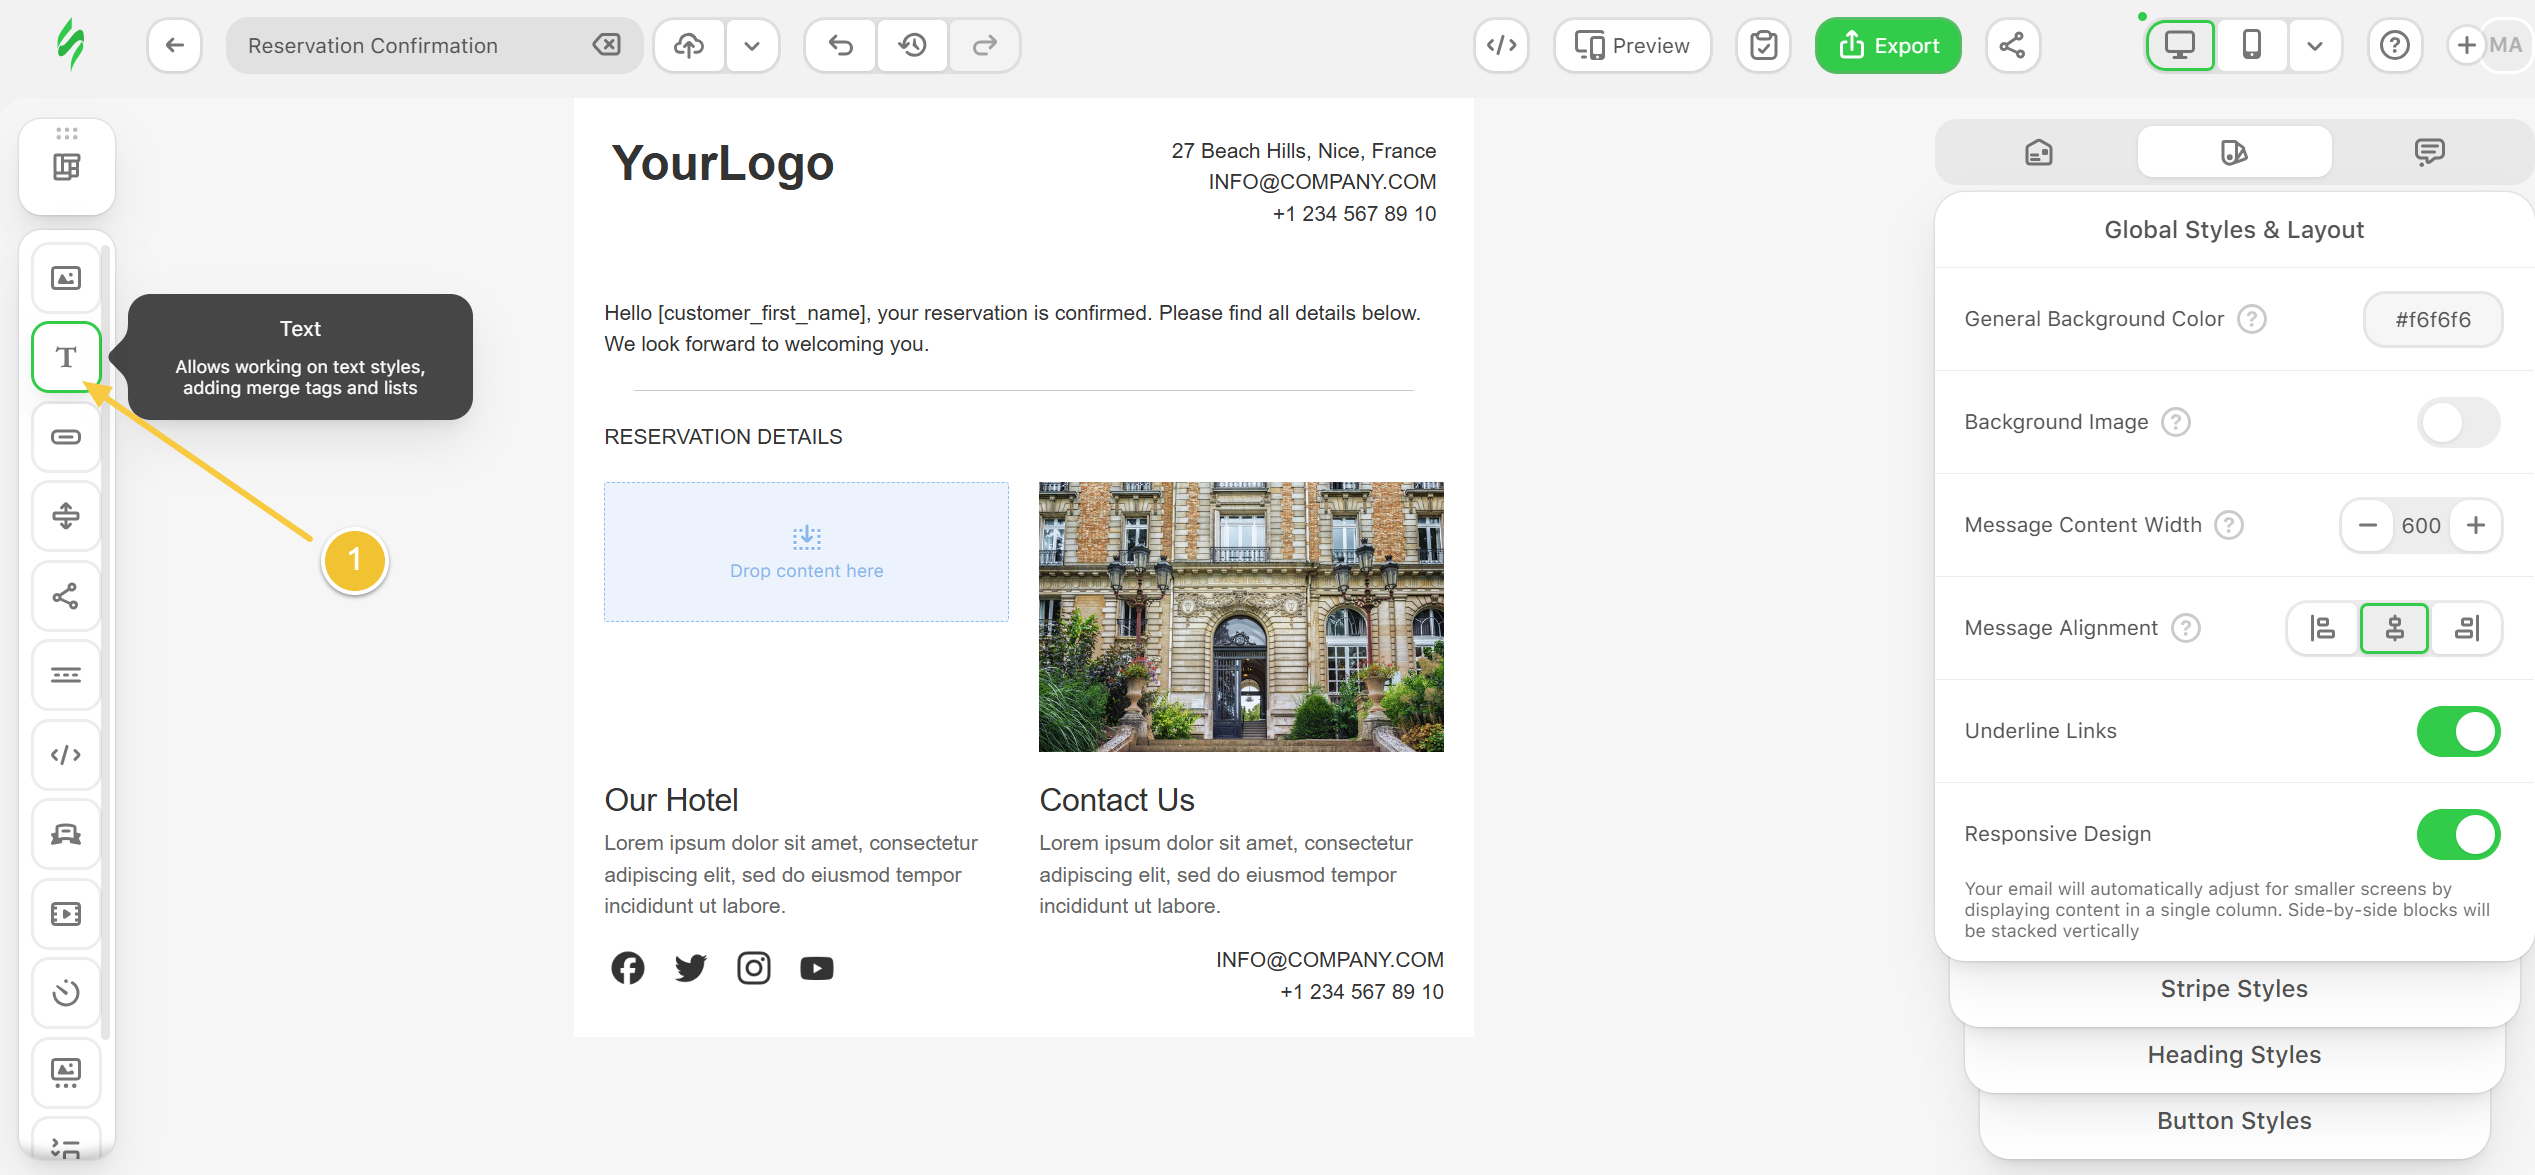Align message to the left
The image size is (2535, 1175).
tap(2323, 629)
